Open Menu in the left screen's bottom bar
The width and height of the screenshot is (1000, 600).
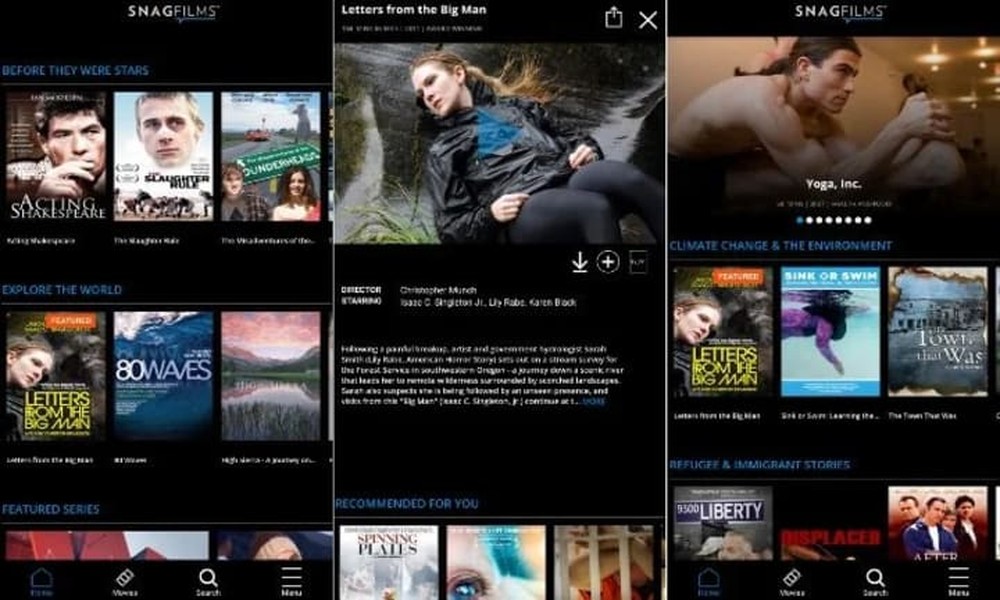291,581
